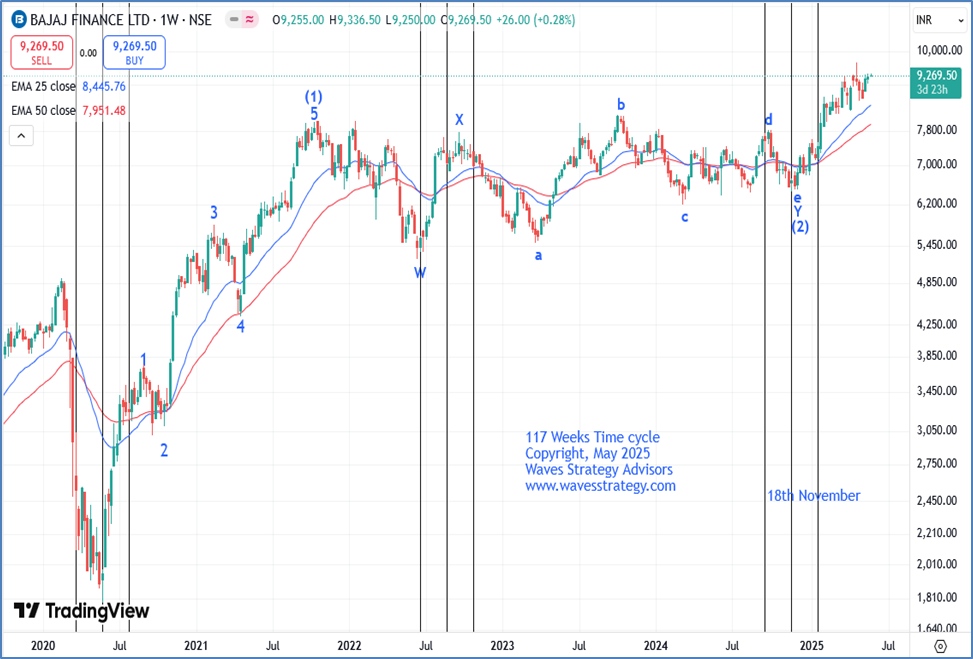Select the 'X' wave label

tap(459, 120)
